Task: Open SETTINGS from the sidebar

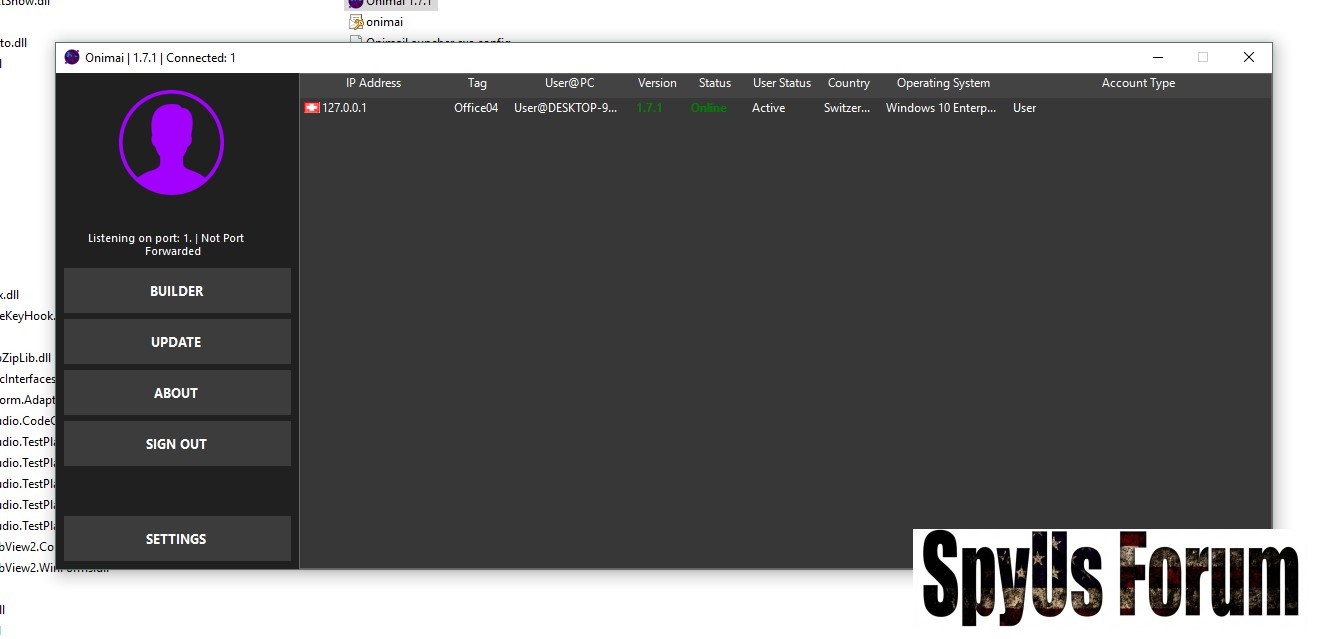Action: point(177,539)
